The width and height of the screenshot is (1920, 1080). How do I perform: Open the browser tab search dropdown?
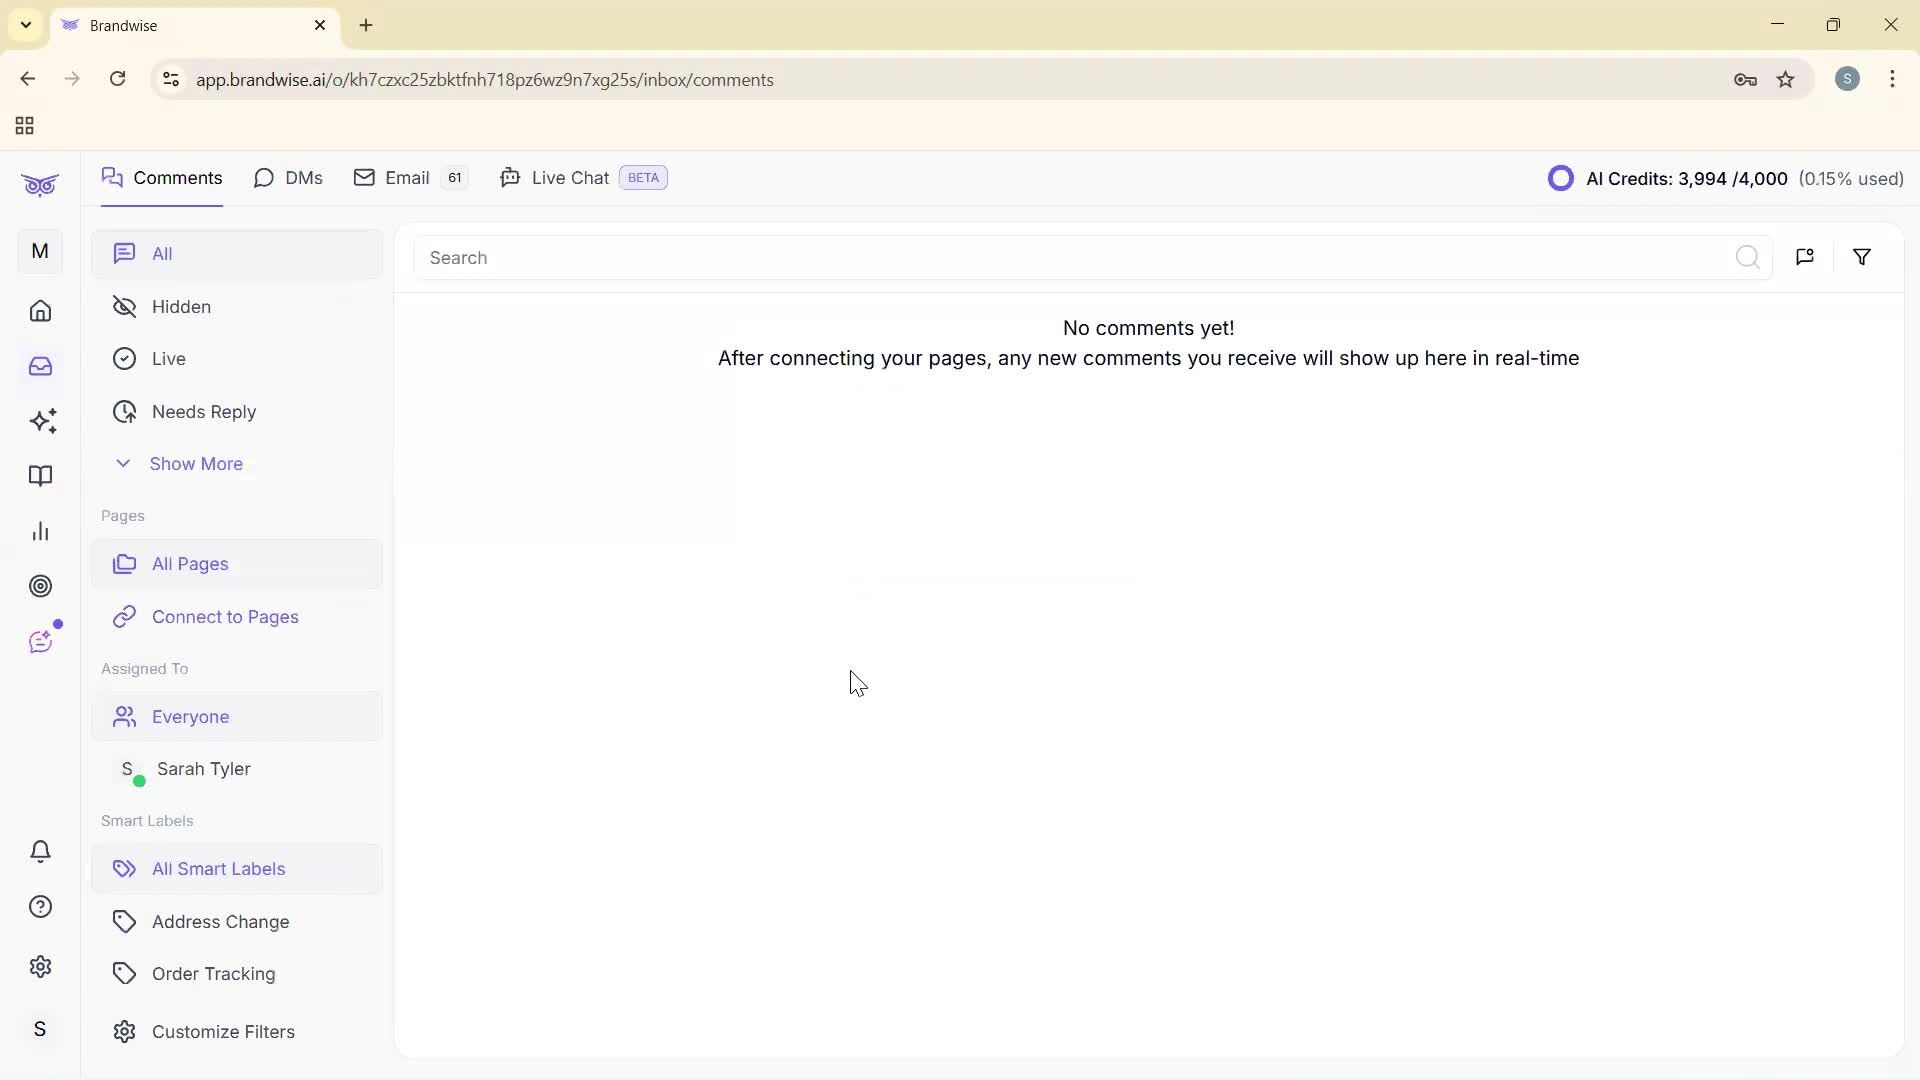[x=25, y=25]
